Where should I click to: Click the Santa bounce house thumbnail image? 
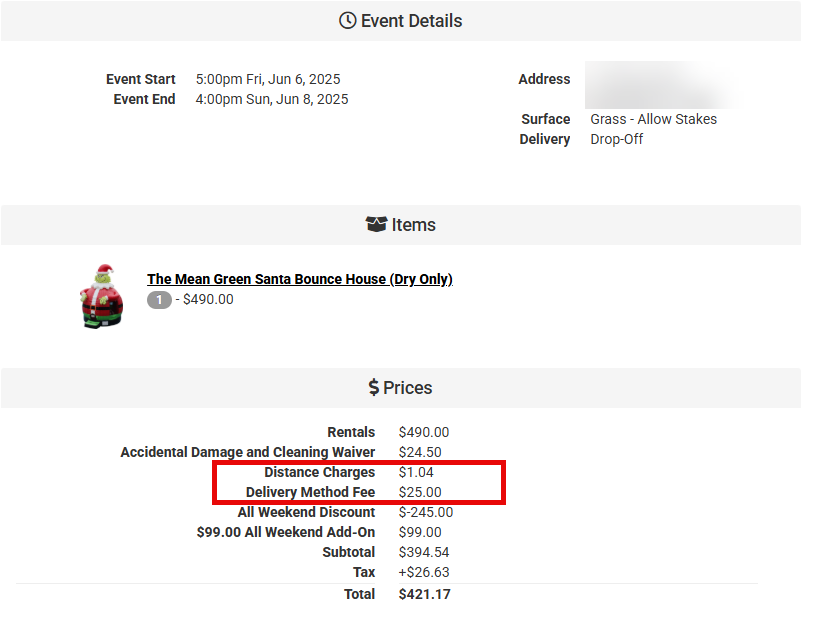coord(101,295)
